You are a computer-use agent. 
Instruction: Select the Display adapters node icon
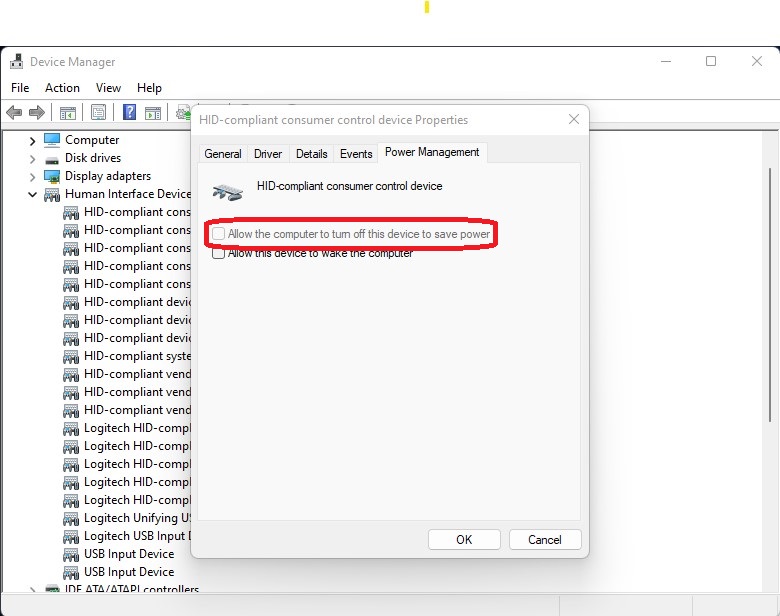click(52, 176)
